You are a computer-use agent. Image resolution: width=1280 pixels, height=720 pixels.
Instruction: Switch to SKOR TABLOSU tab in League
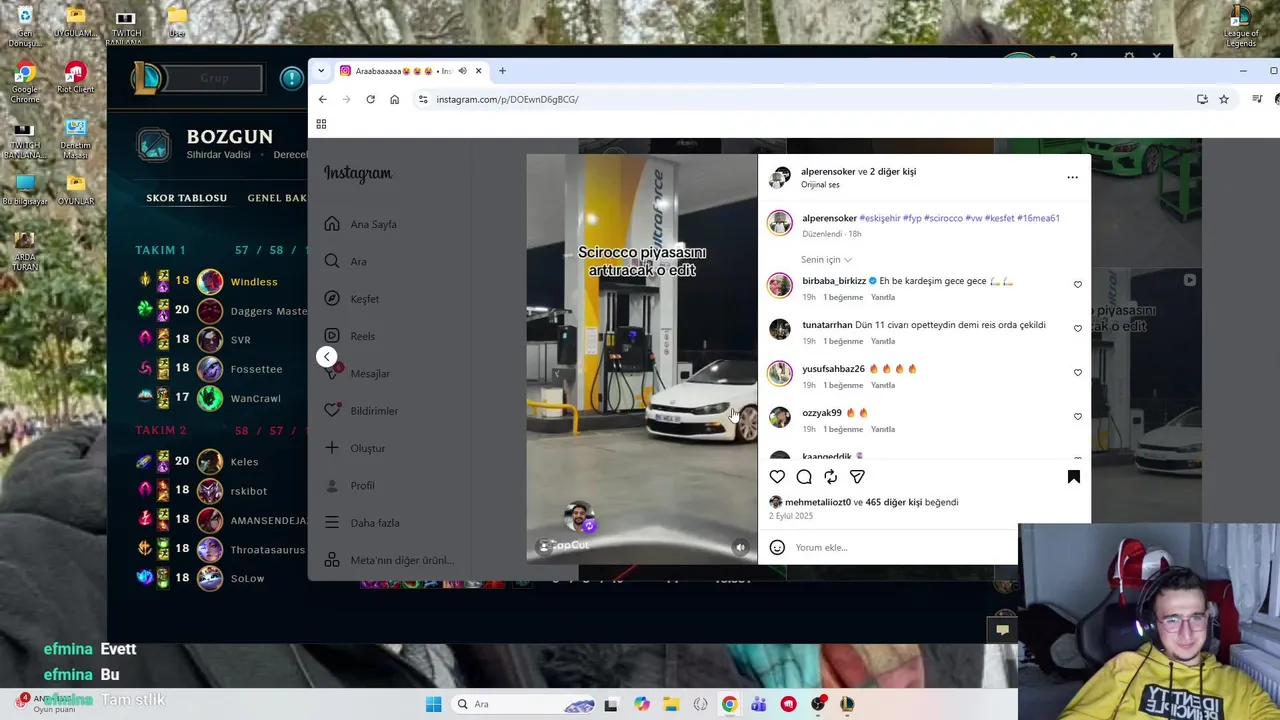click(187, 198)
